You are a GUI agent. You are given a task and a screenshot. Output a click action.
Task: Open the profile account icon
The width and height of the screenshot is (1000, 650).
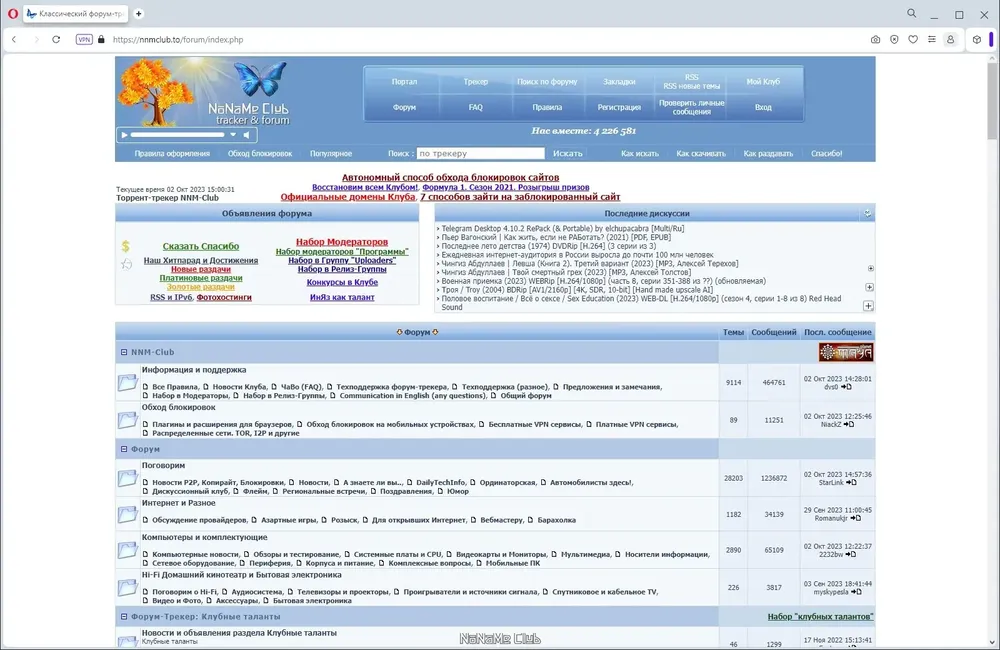point(950,40)
